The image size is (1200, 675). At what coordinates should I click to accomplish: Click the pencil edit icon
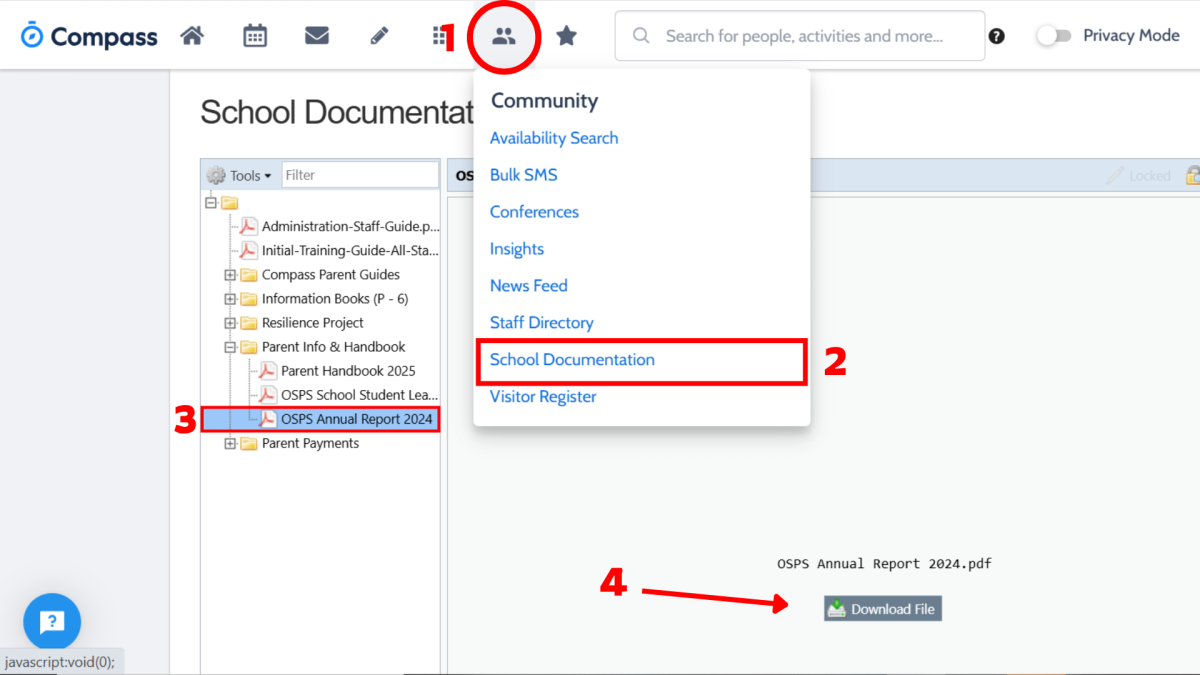click(x=379, y=36)
